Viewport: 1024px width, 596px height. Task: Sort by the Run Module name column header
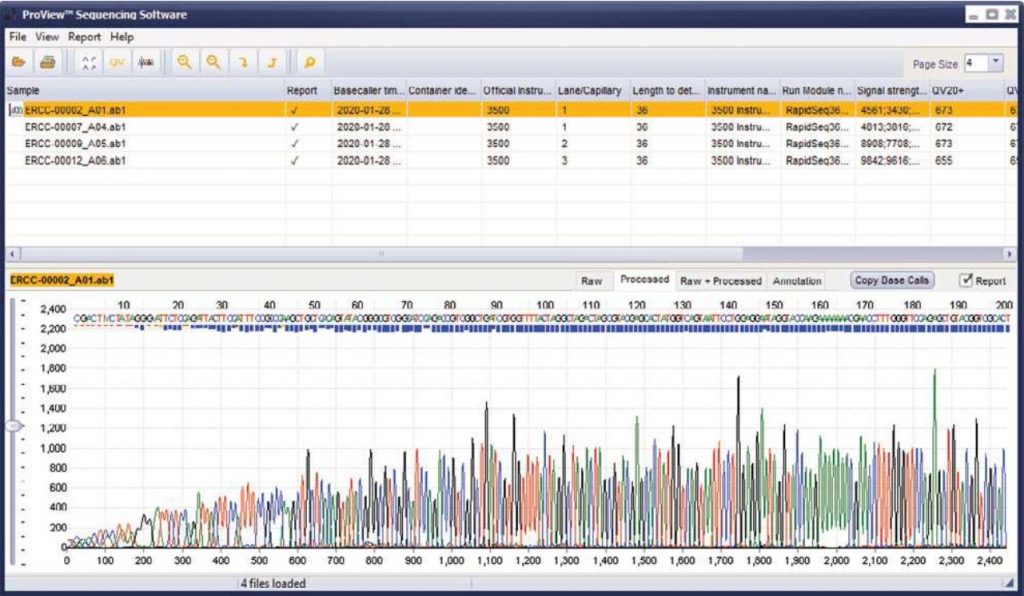818,91
